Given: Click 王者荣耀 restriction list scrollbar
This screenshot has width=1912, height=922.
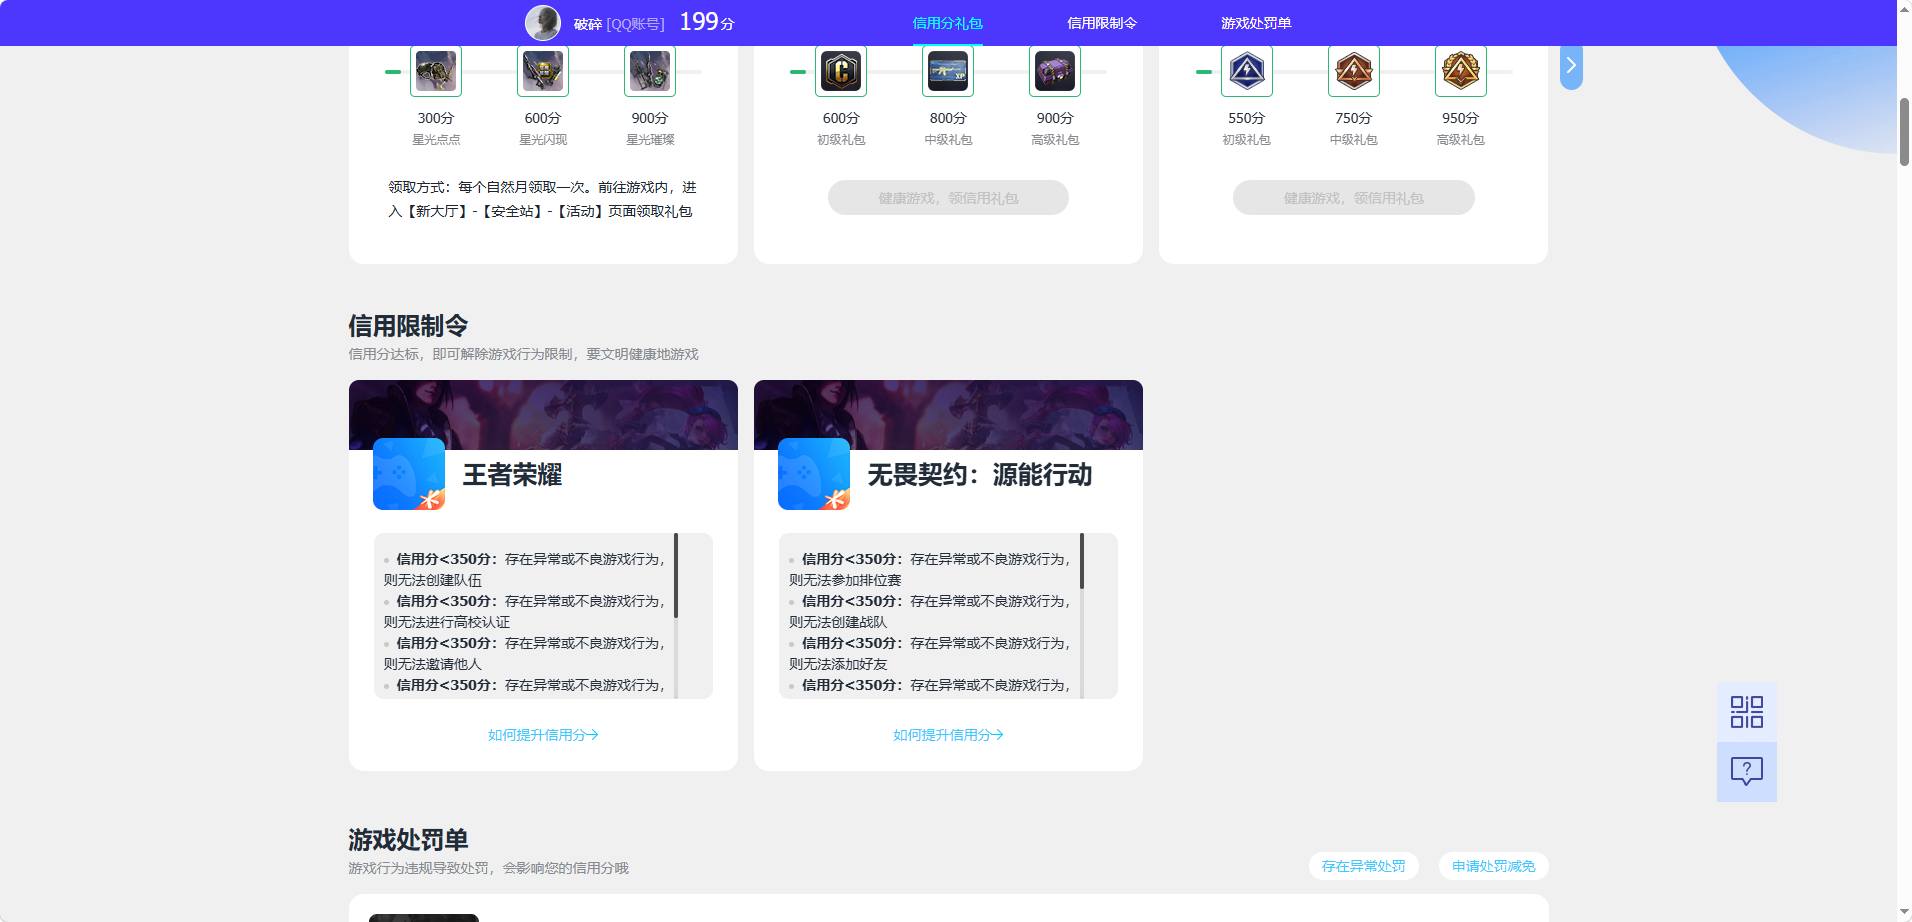Looking at the screenshot, I should click(x=676, y=575).
